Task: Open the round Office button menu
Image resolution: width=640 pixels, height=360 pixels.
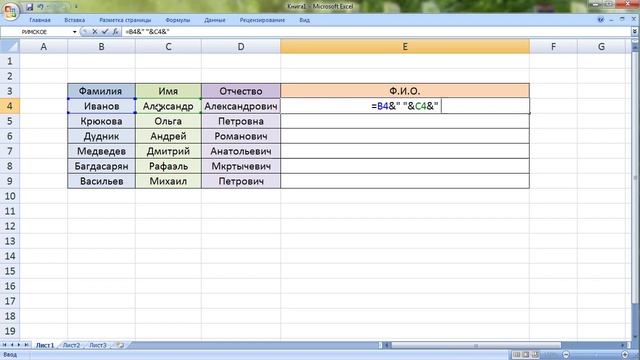Action: click(x=10, y=10)
